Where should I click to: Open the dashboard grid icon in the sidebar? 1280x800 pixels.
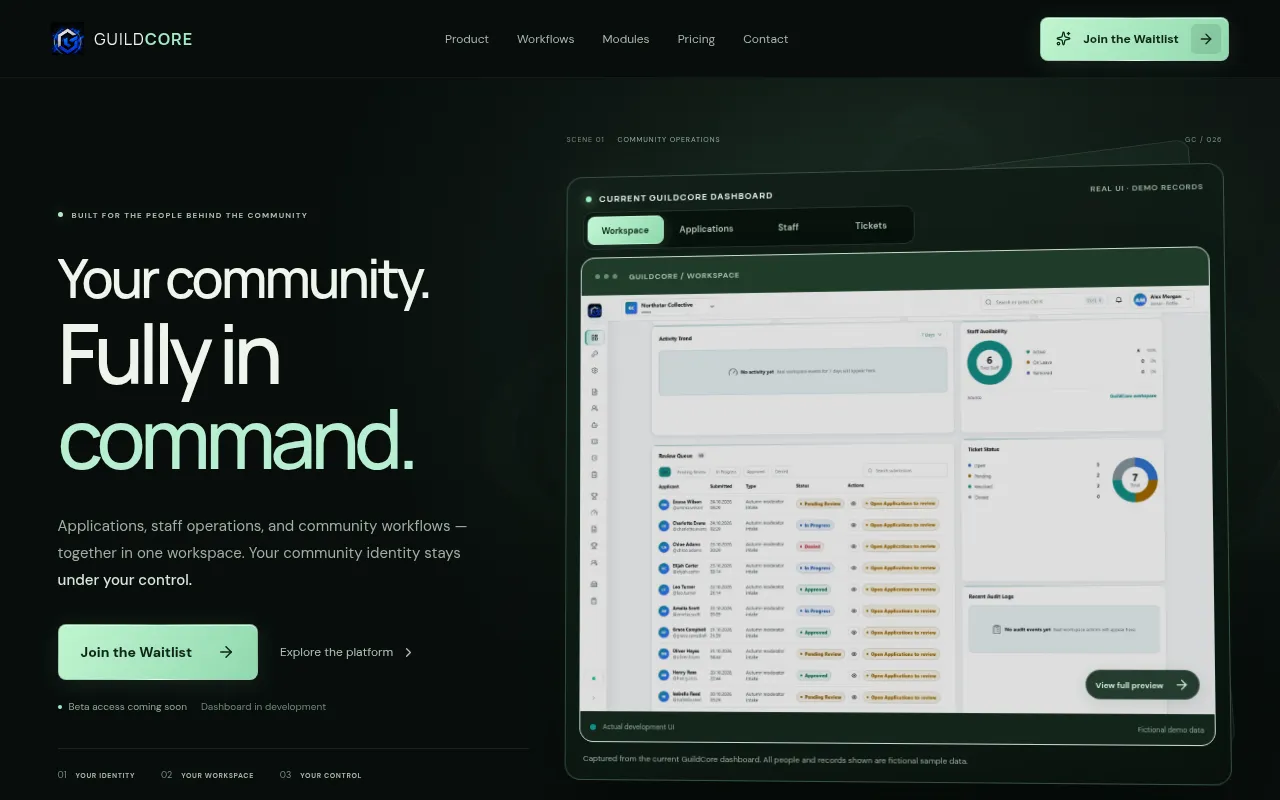[x=594, y=338]
